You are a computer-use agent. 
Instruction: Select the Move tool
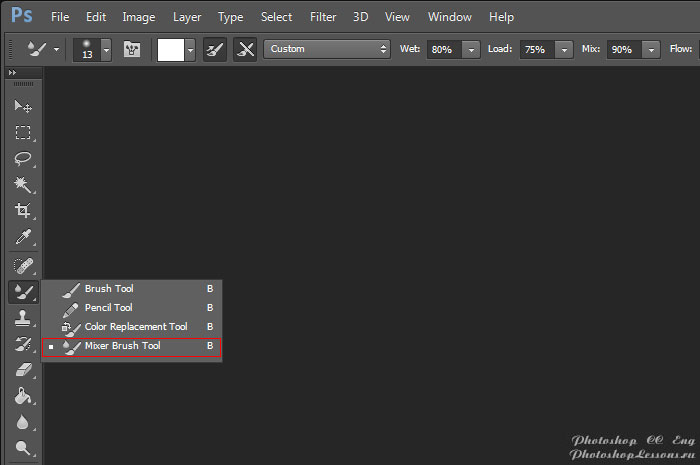coord(23,106)
